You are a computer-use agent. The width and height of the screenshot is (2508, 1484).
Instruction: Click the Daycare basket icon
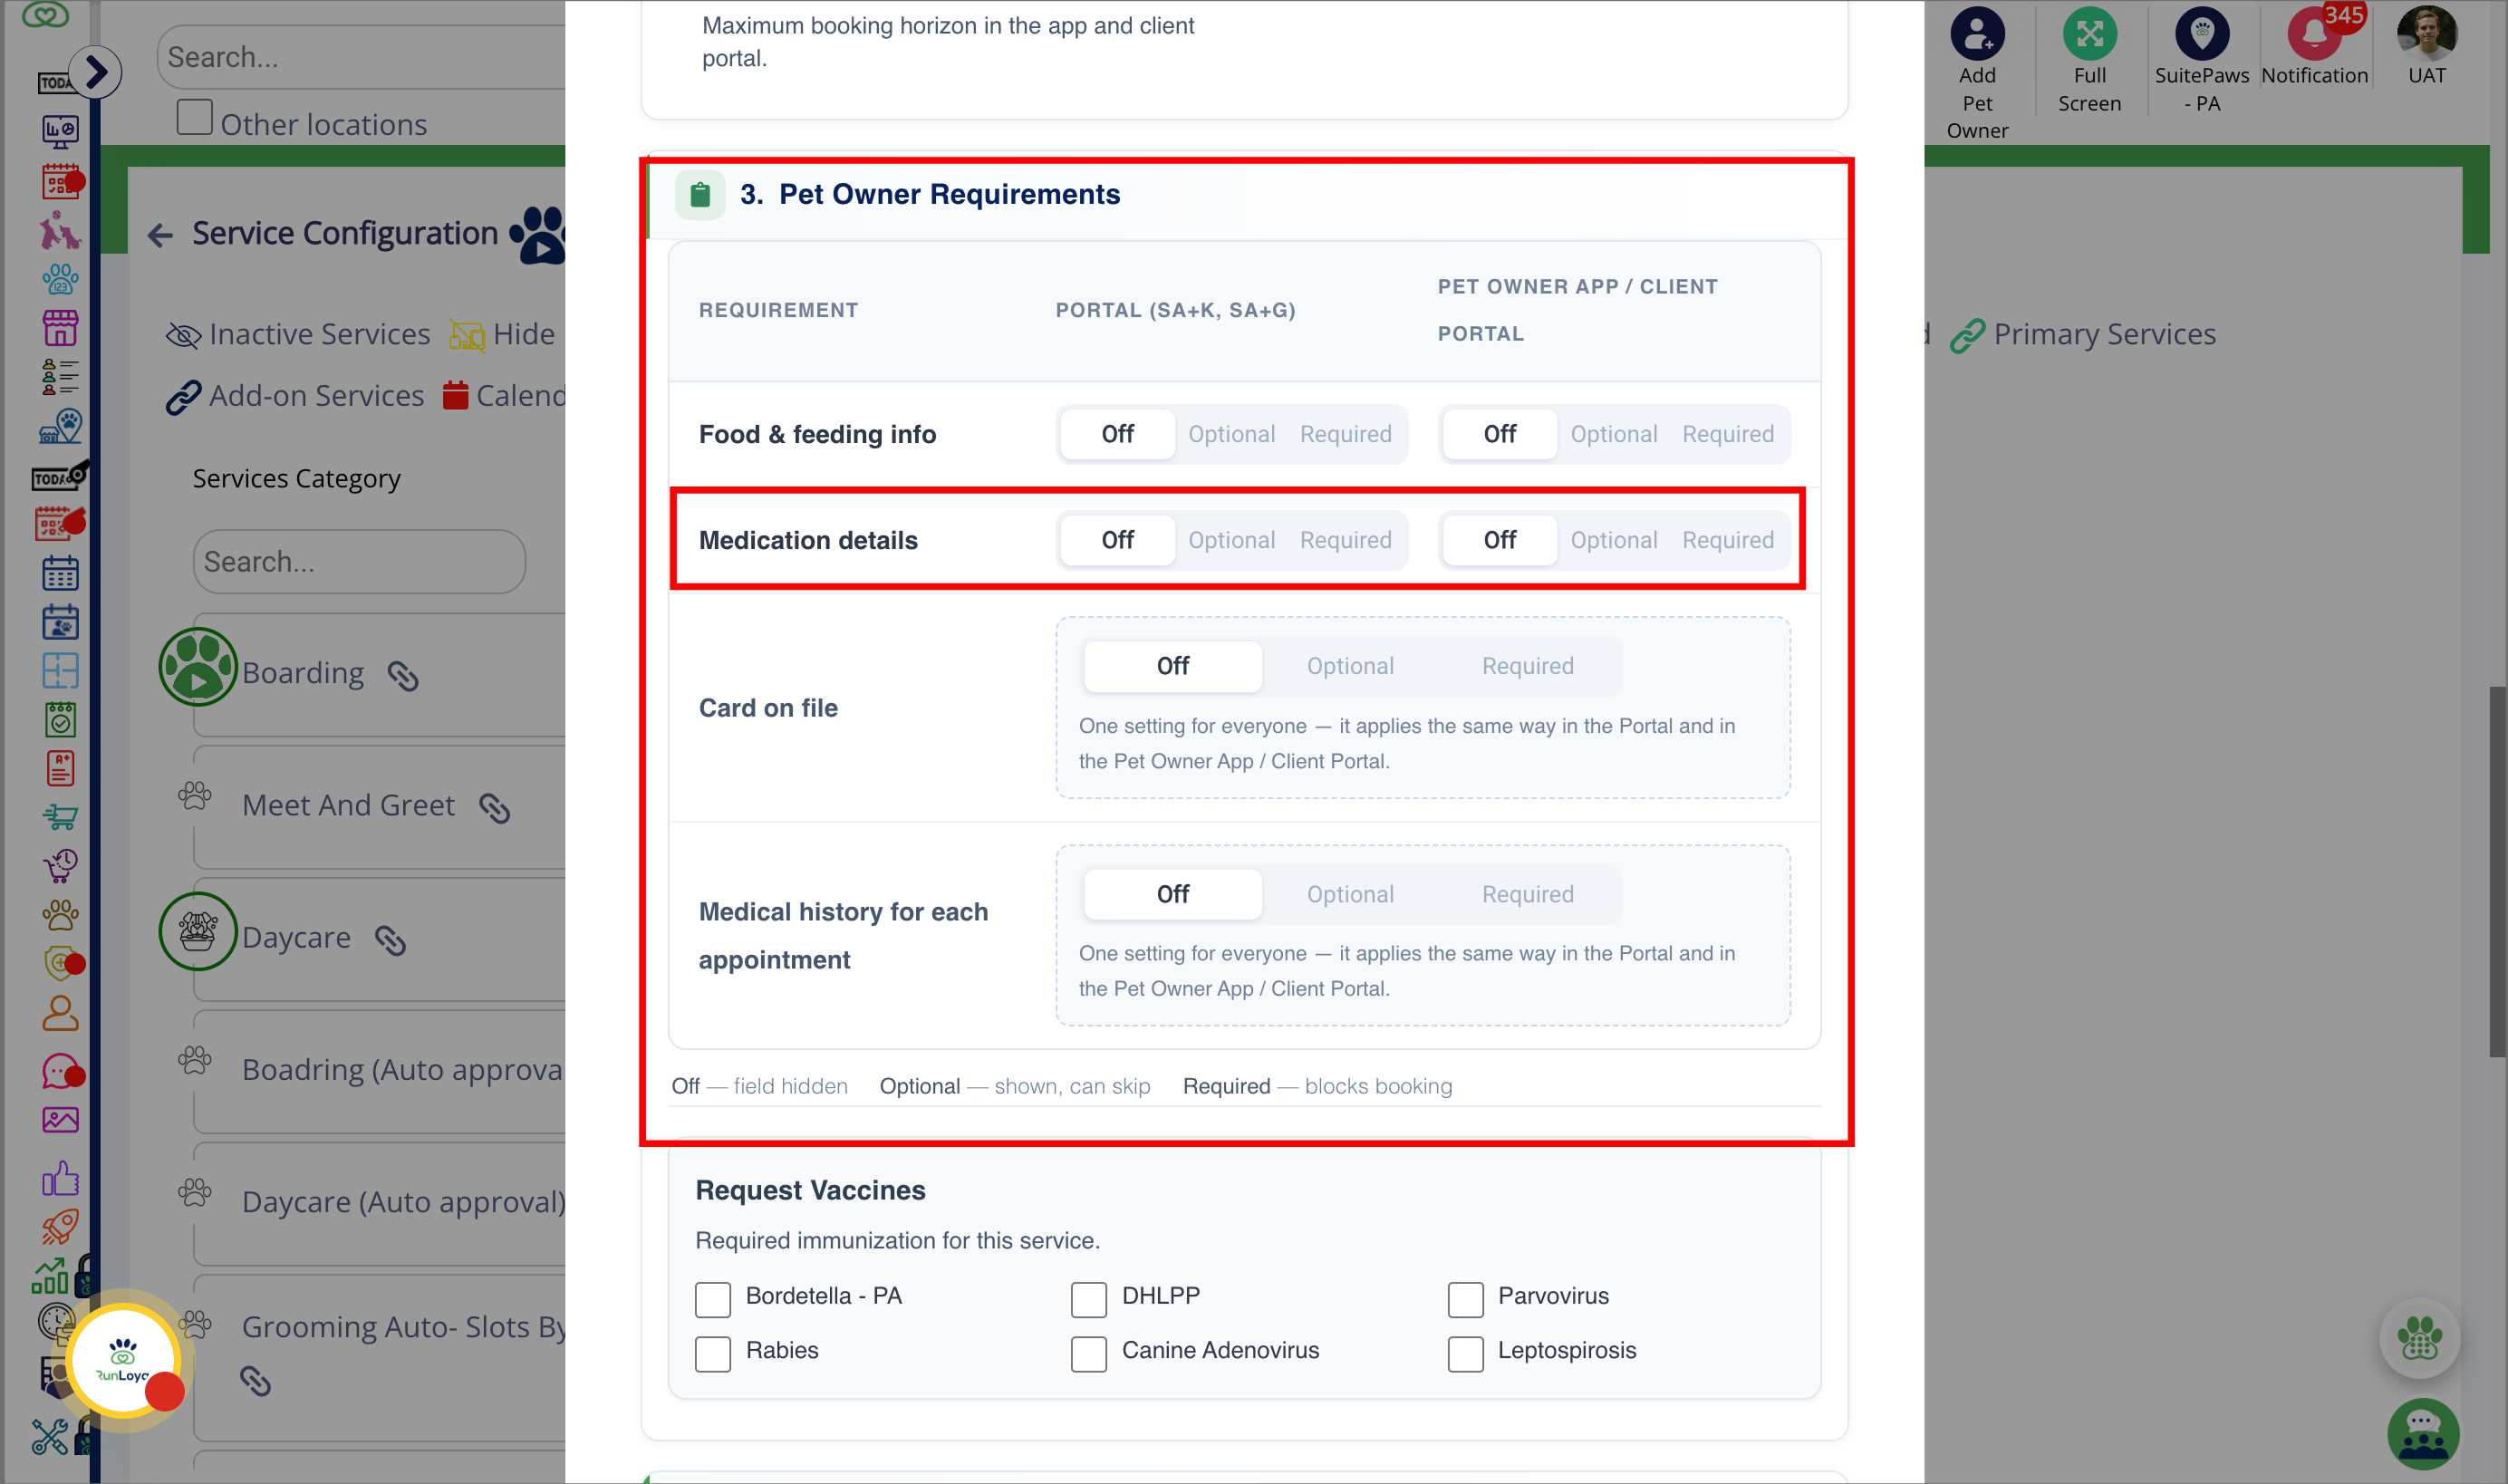[x=198, y=932]
